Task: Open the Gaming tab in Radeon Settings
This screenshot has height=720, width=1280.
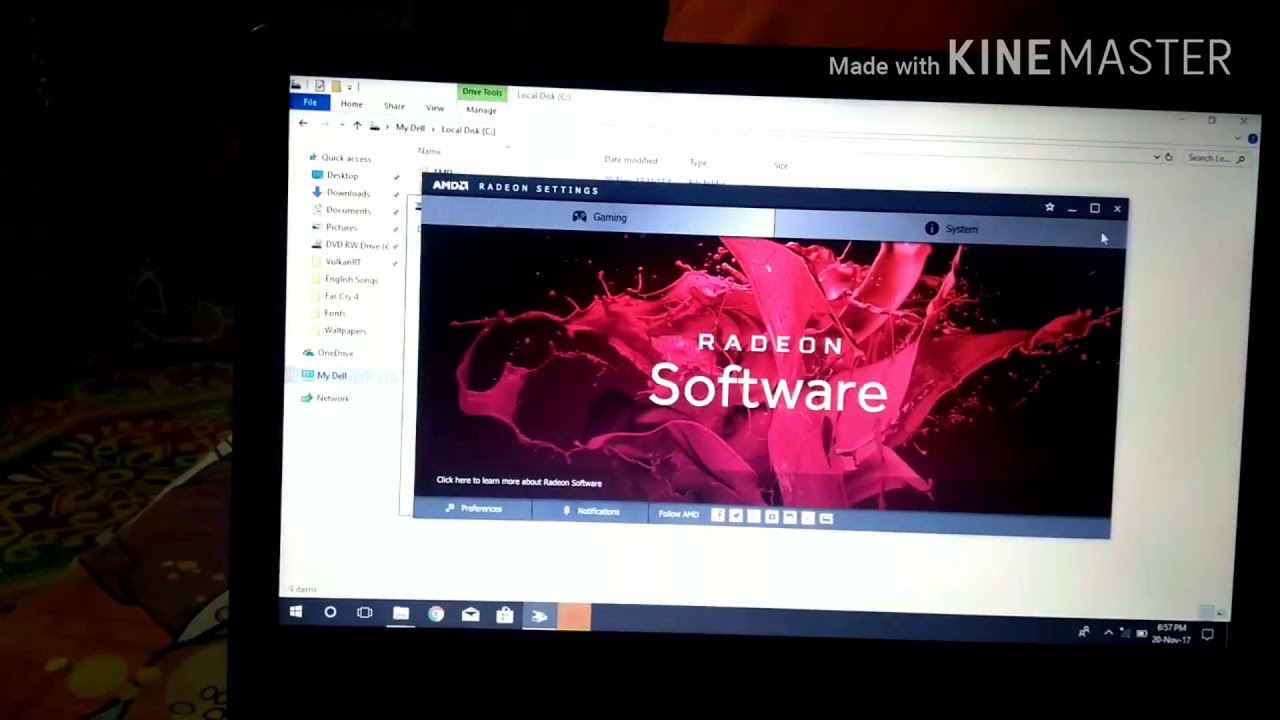Action: [x=598, y=217]
